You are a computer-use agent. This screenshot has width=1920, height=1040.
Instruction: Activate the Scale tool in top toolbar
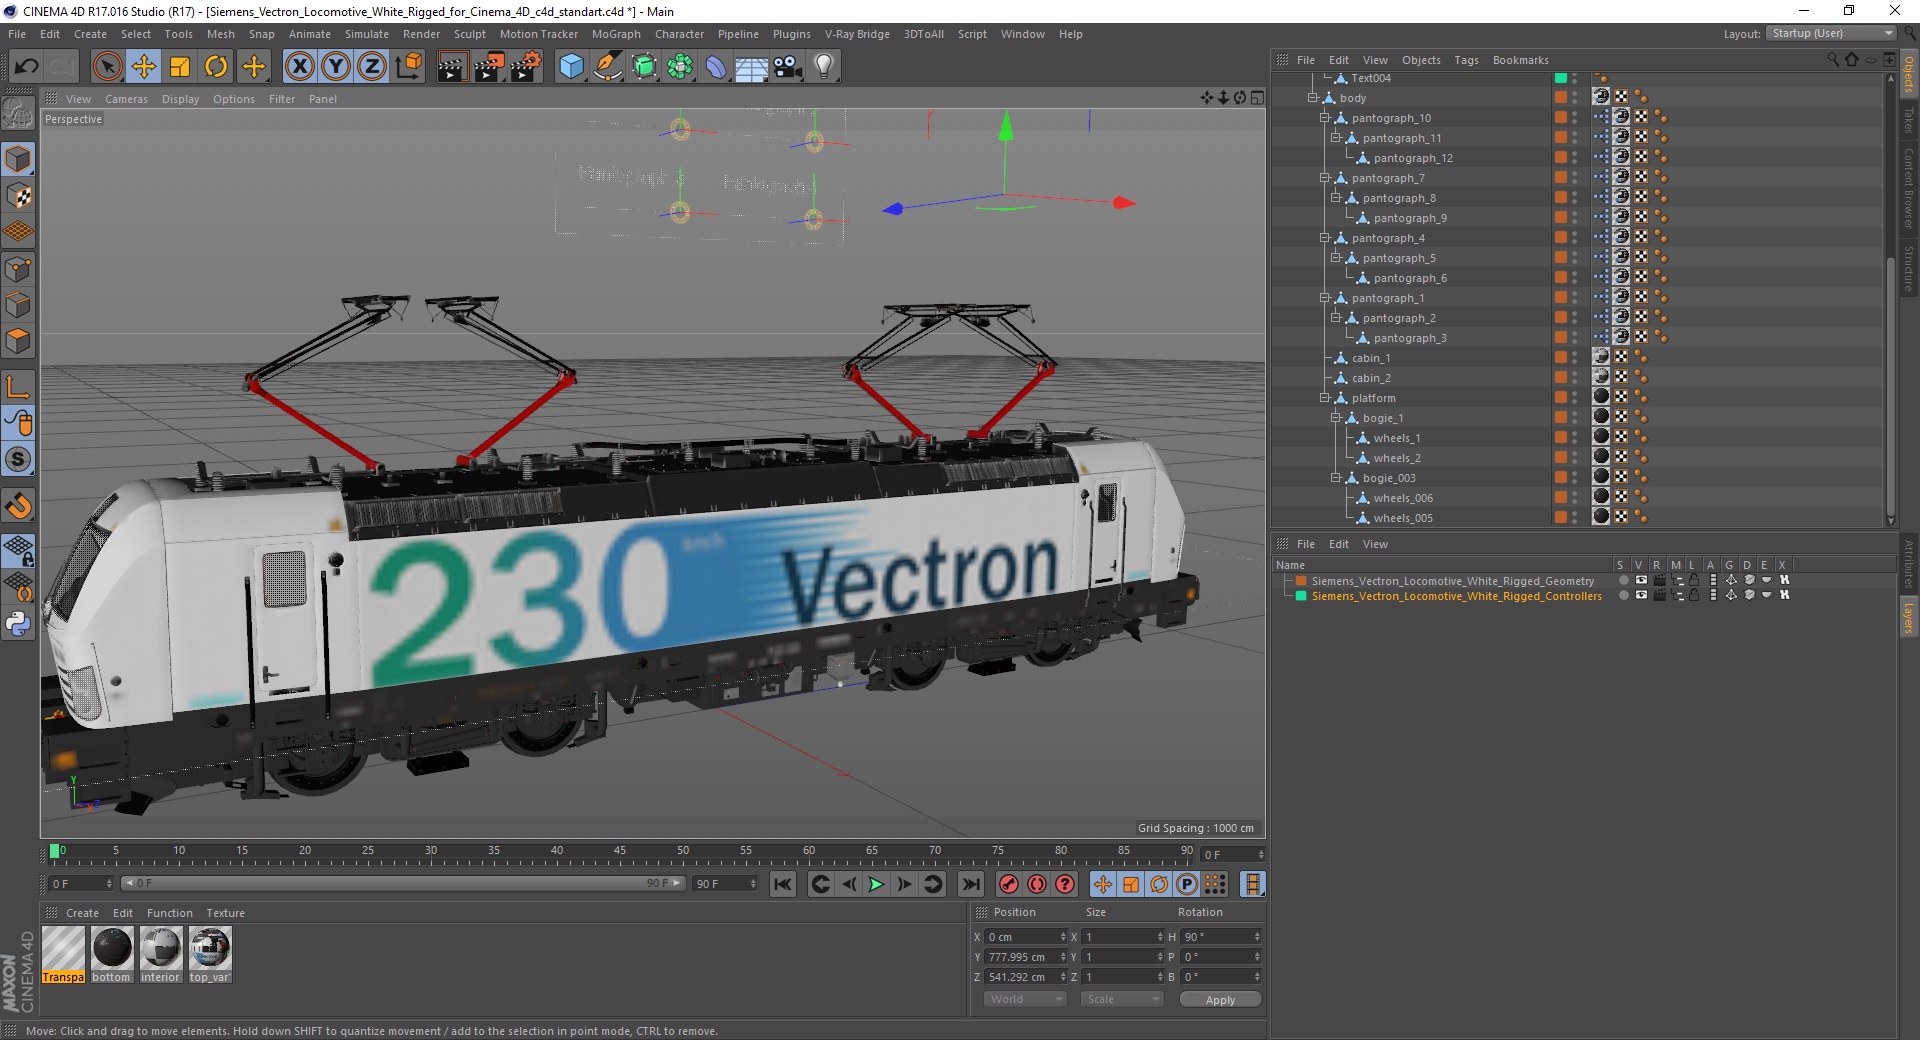pos(180,67)
